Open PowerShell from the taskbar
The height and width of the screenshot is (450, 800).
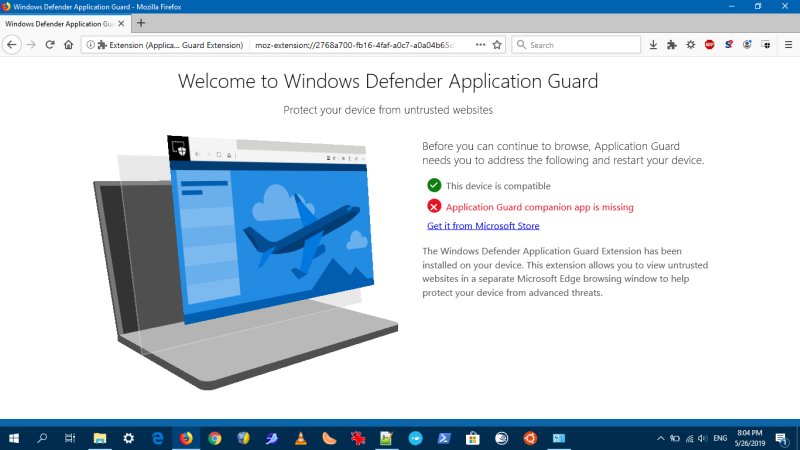(x=444, y=438)
